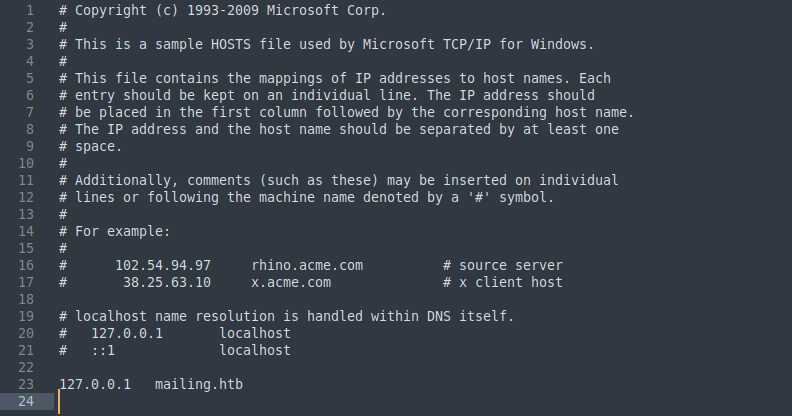Click the 102.54.94.97 example IP address

coord(163,265)
